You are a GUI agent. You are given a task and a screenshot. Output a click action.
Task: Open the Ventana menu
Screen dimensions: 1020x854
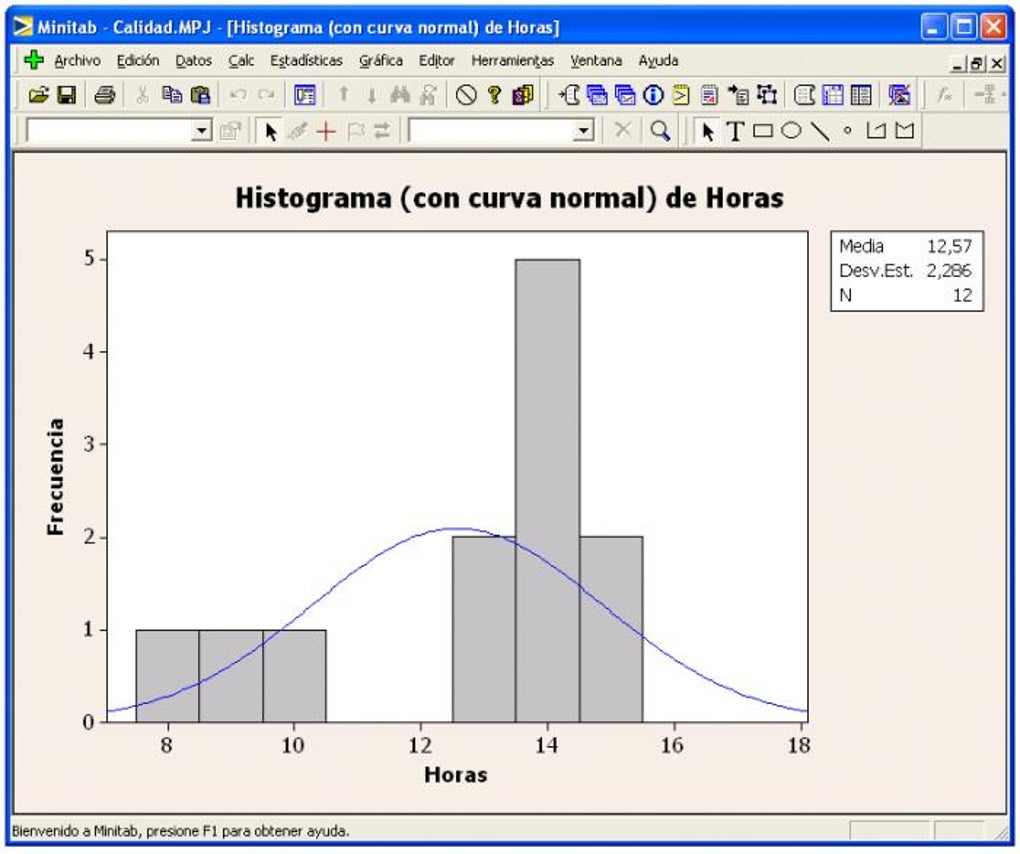point(596,60)
